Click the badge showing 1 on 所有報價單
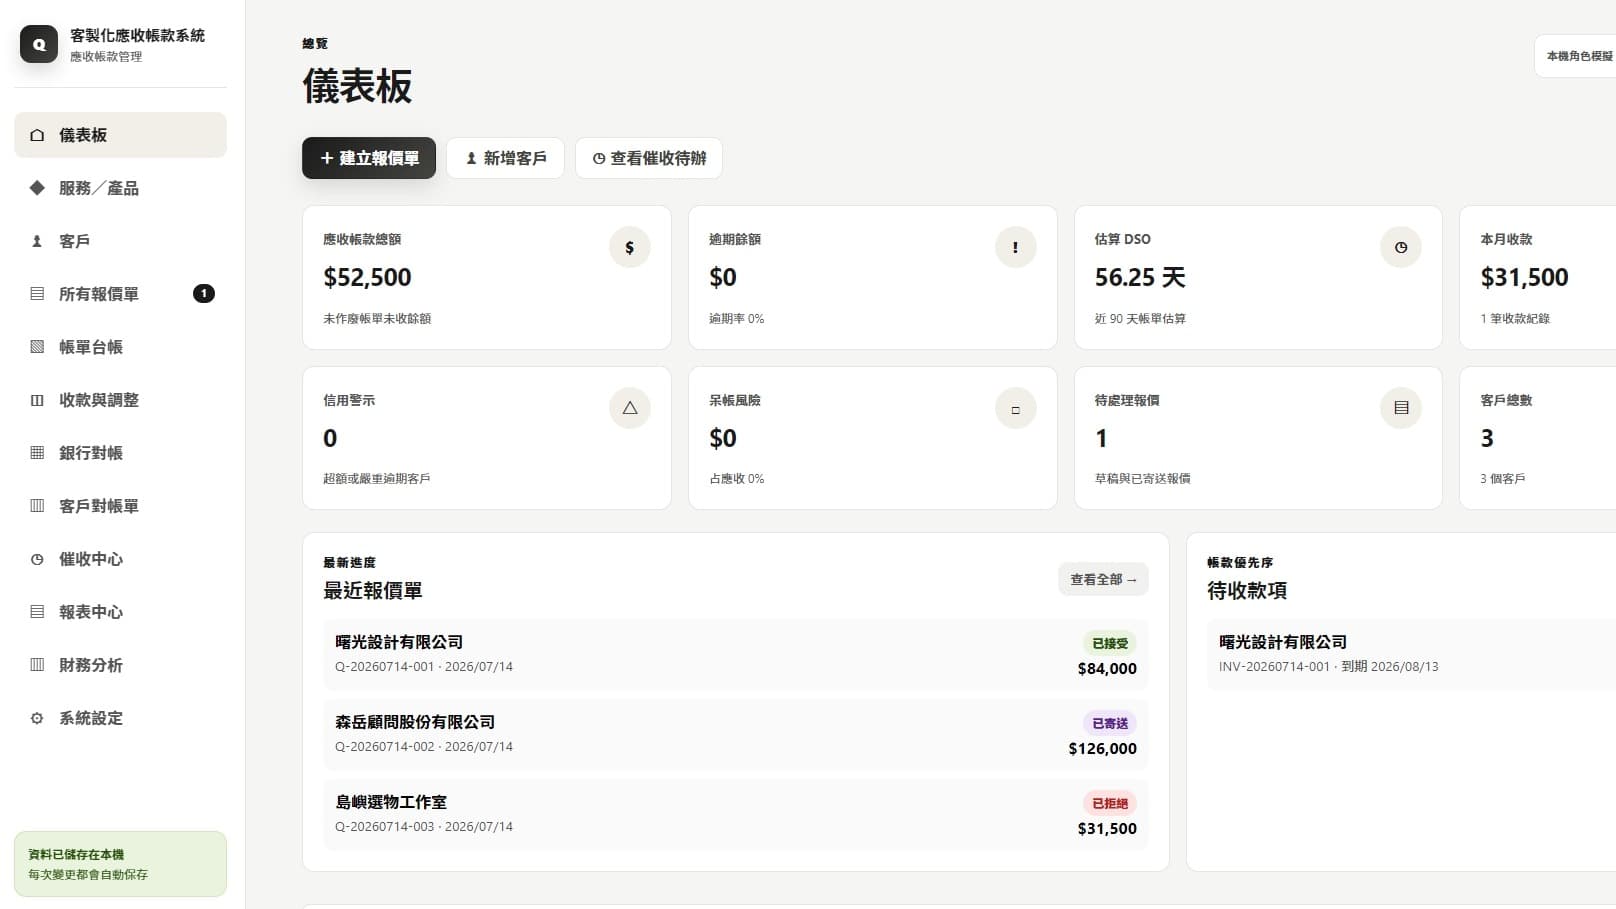 (204, 294)
